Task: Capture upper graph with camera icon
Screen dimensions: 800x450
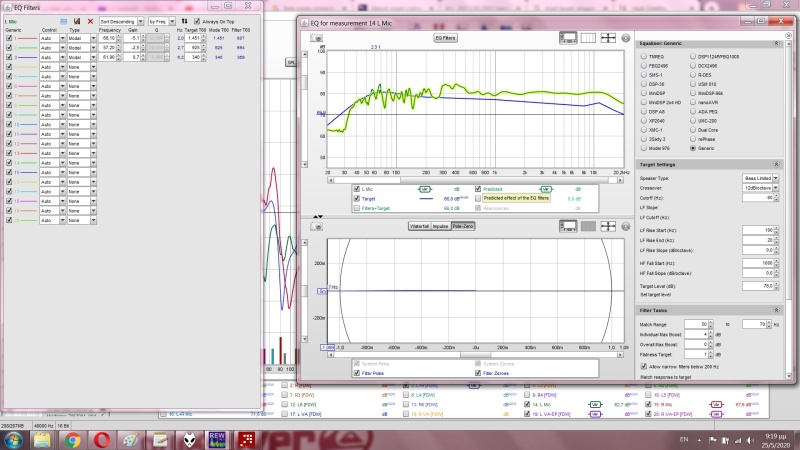Action: 316,38
